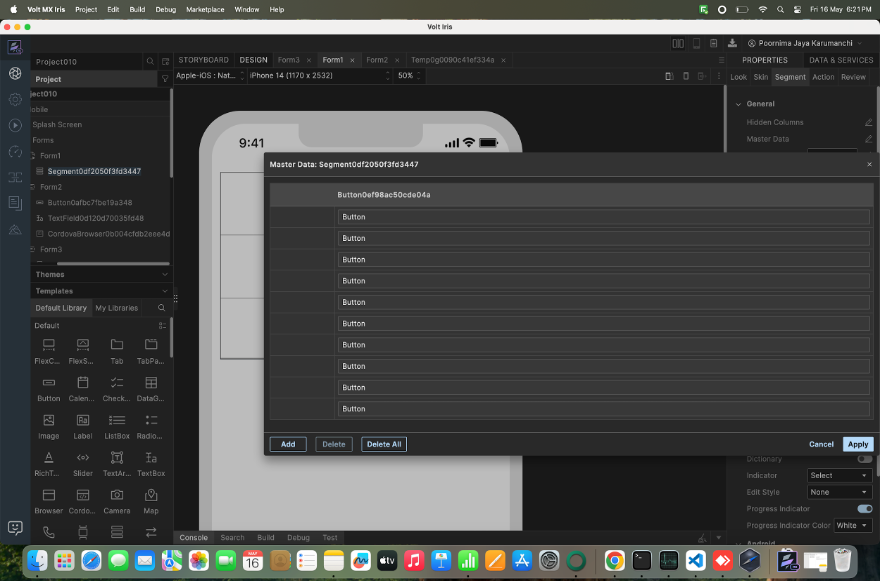Click the split-view layout icon in the top toolbar
Screen dimensions: 880x582
click(678, 43)
